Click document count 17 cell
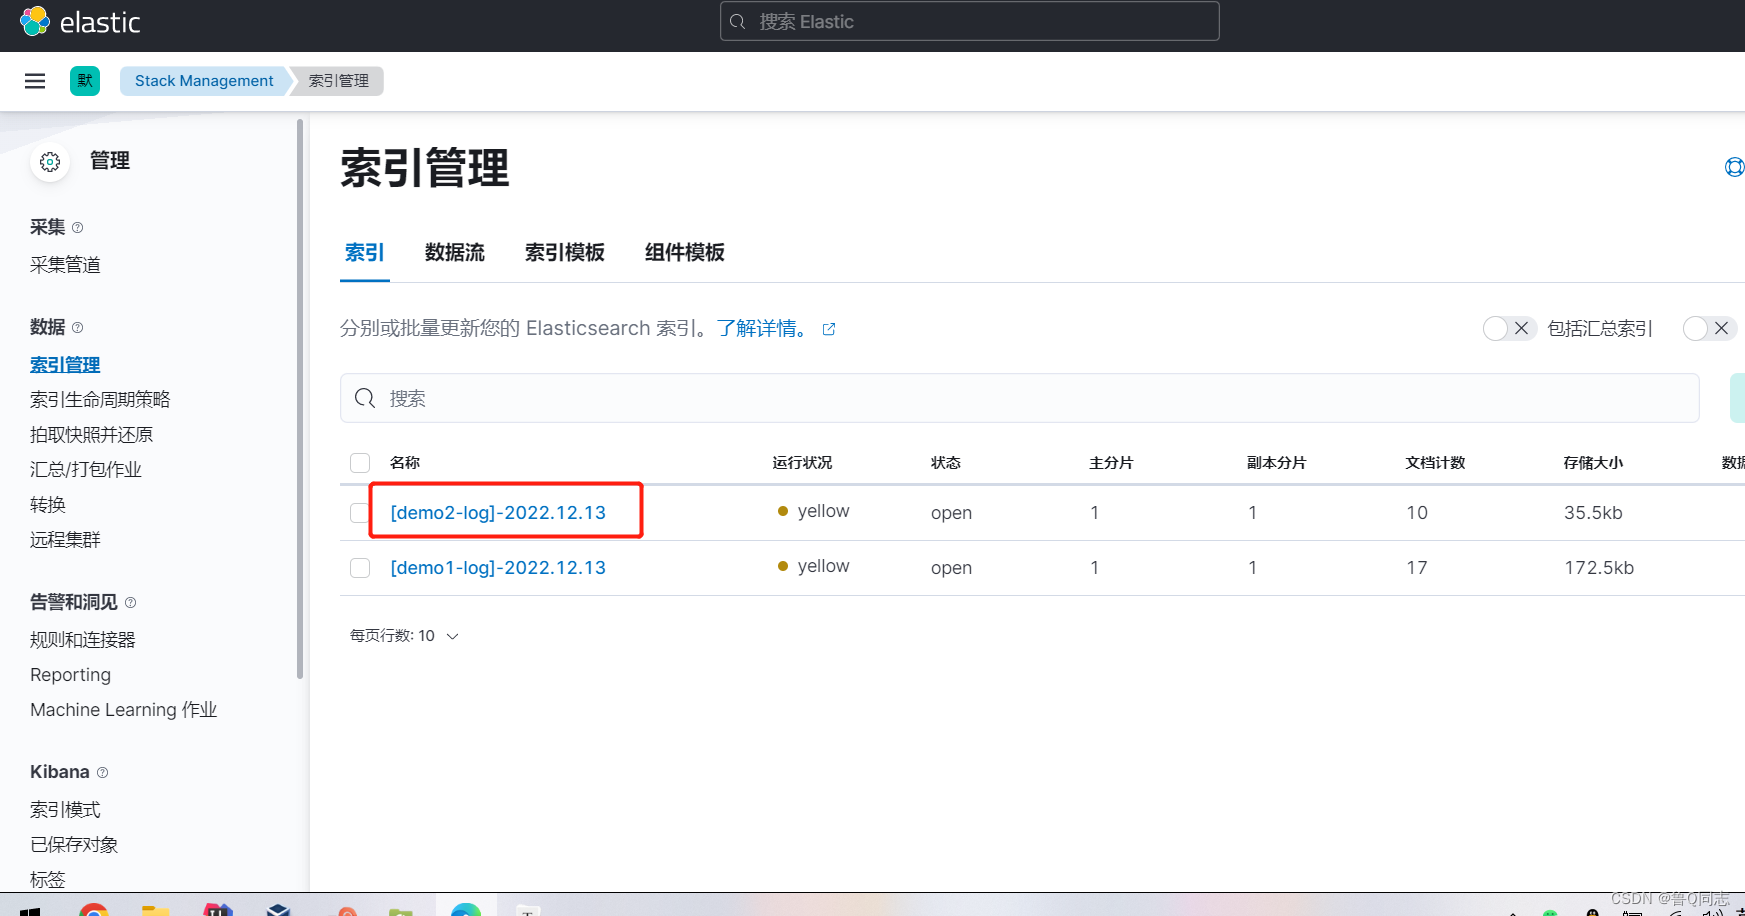 (1417, 568)
